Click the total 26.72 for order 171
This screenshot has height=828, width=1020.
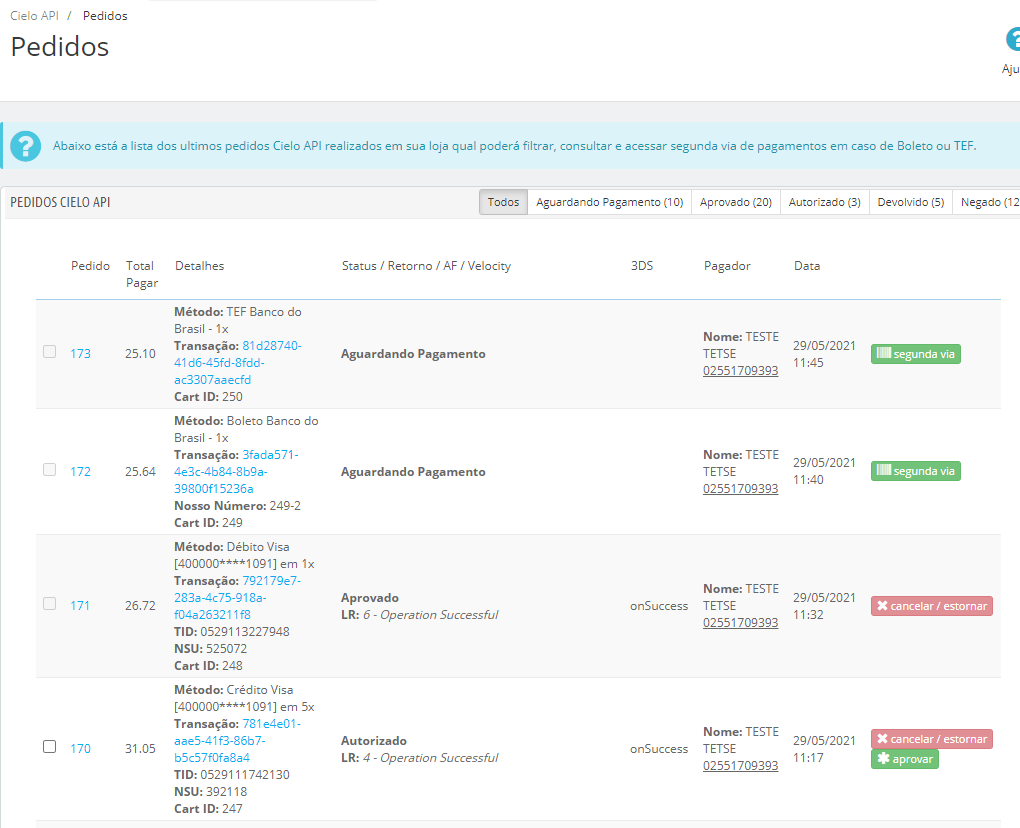coord(141,606)
